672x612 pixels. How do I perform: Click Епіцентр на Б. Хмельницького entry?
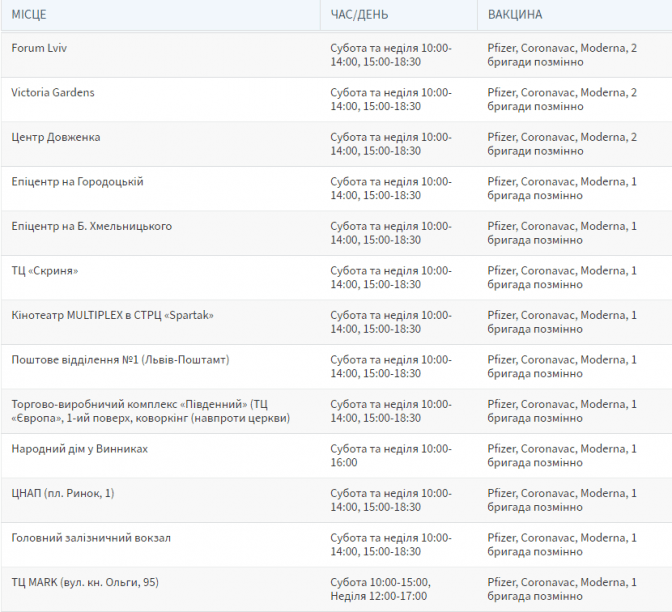[x=91, y=226]
